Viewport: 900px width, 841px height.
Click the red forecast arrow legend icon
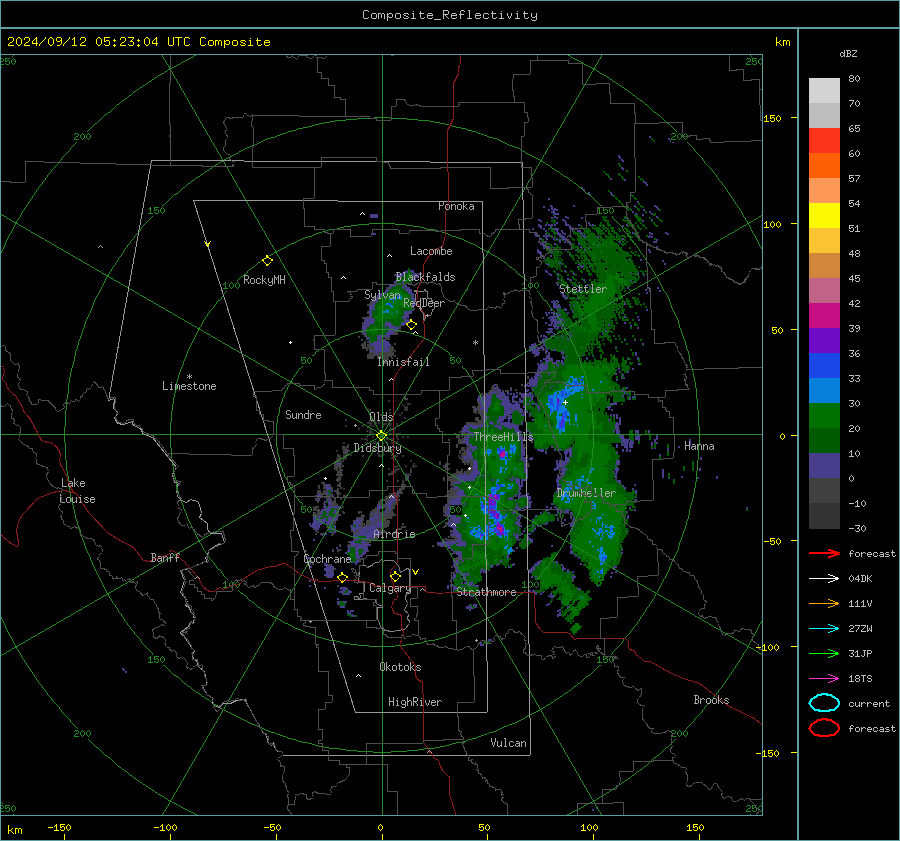[824, 553]
